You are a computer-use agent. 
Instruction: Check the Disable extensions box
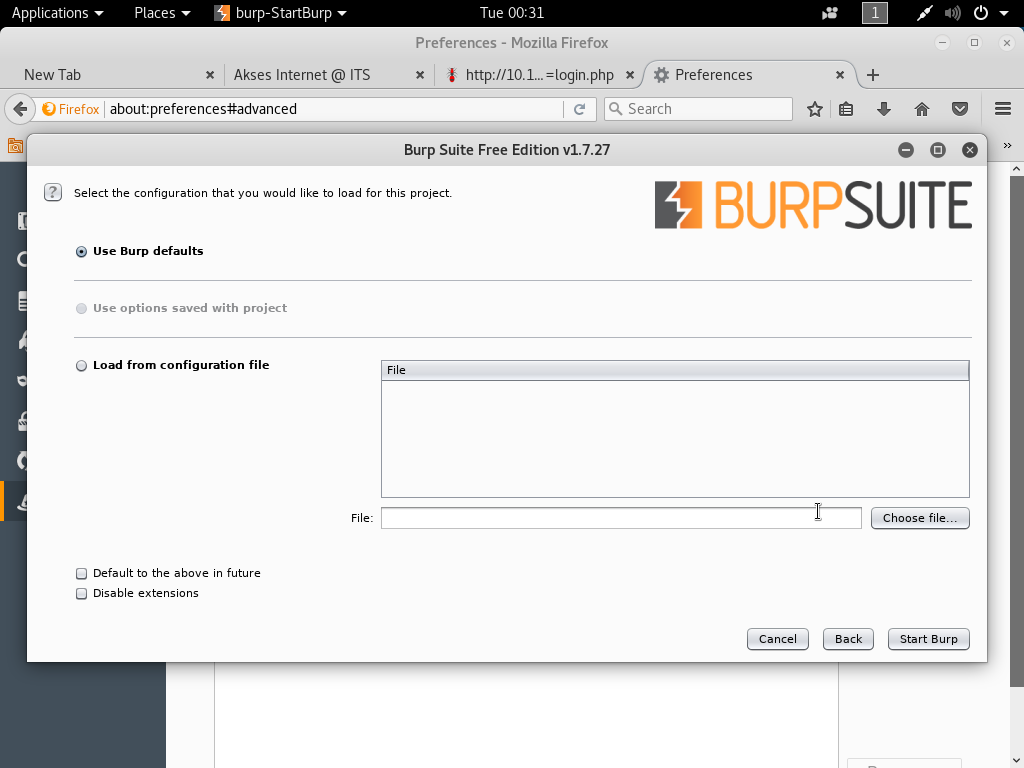pos(82,594)
